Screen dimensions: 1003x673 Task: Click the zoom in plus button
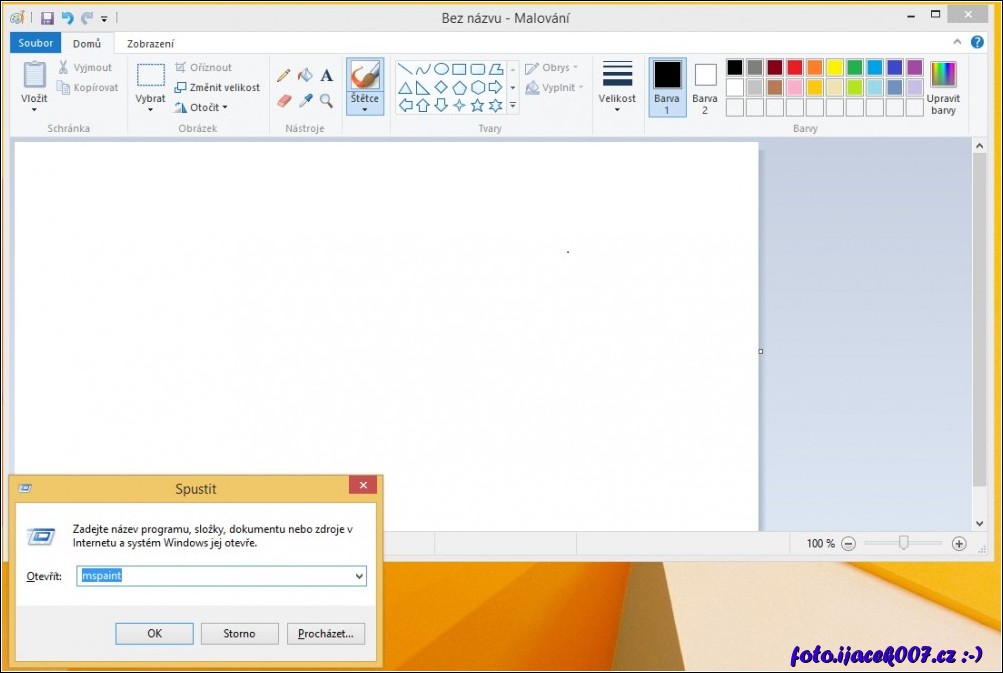coord(959,544)
